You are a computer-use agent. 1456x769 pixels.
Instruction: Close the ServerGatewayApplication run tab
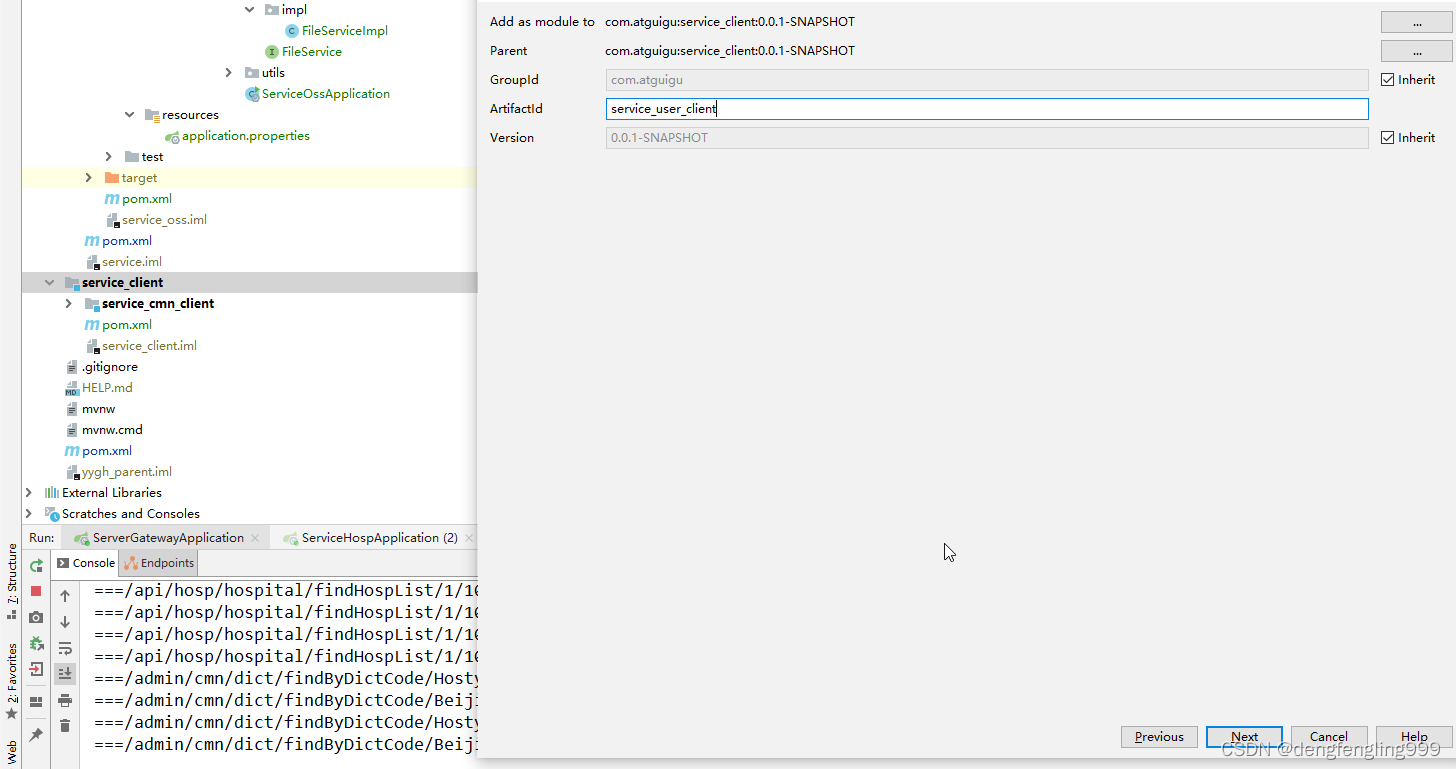pyautogui.click(x=256, y=538)
